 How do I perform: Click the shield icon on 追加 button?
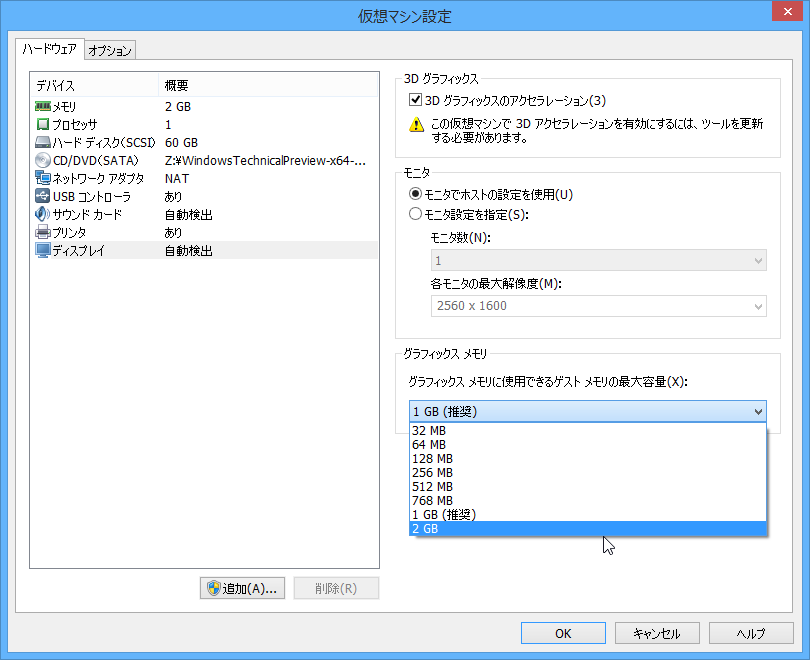coord(213,588)
